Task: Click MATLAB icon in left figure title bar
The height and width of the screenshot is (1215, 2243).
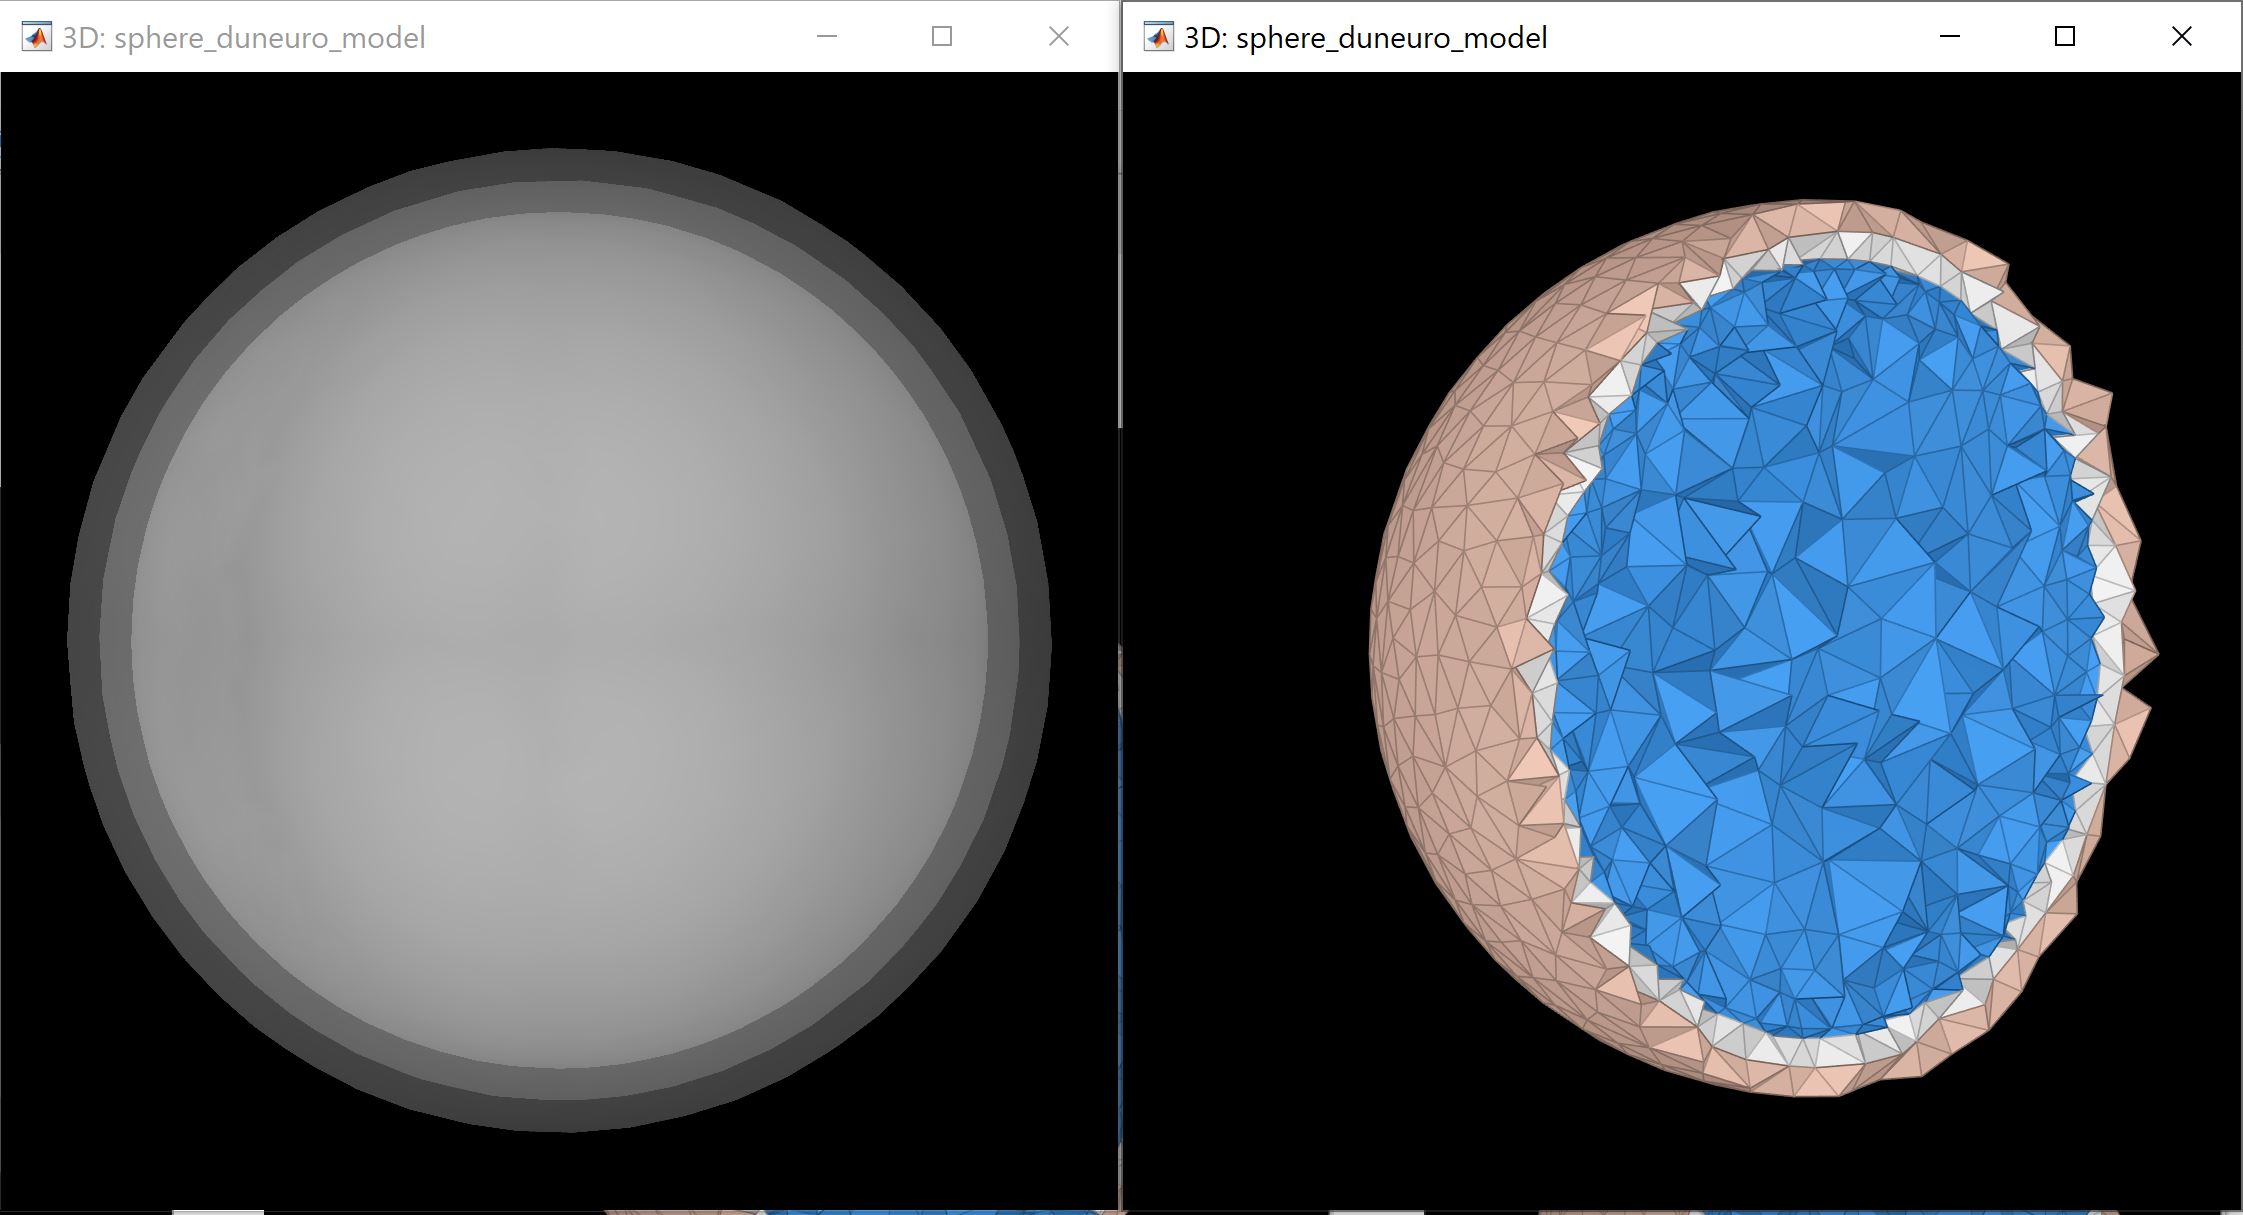Action: click(36, 37)
